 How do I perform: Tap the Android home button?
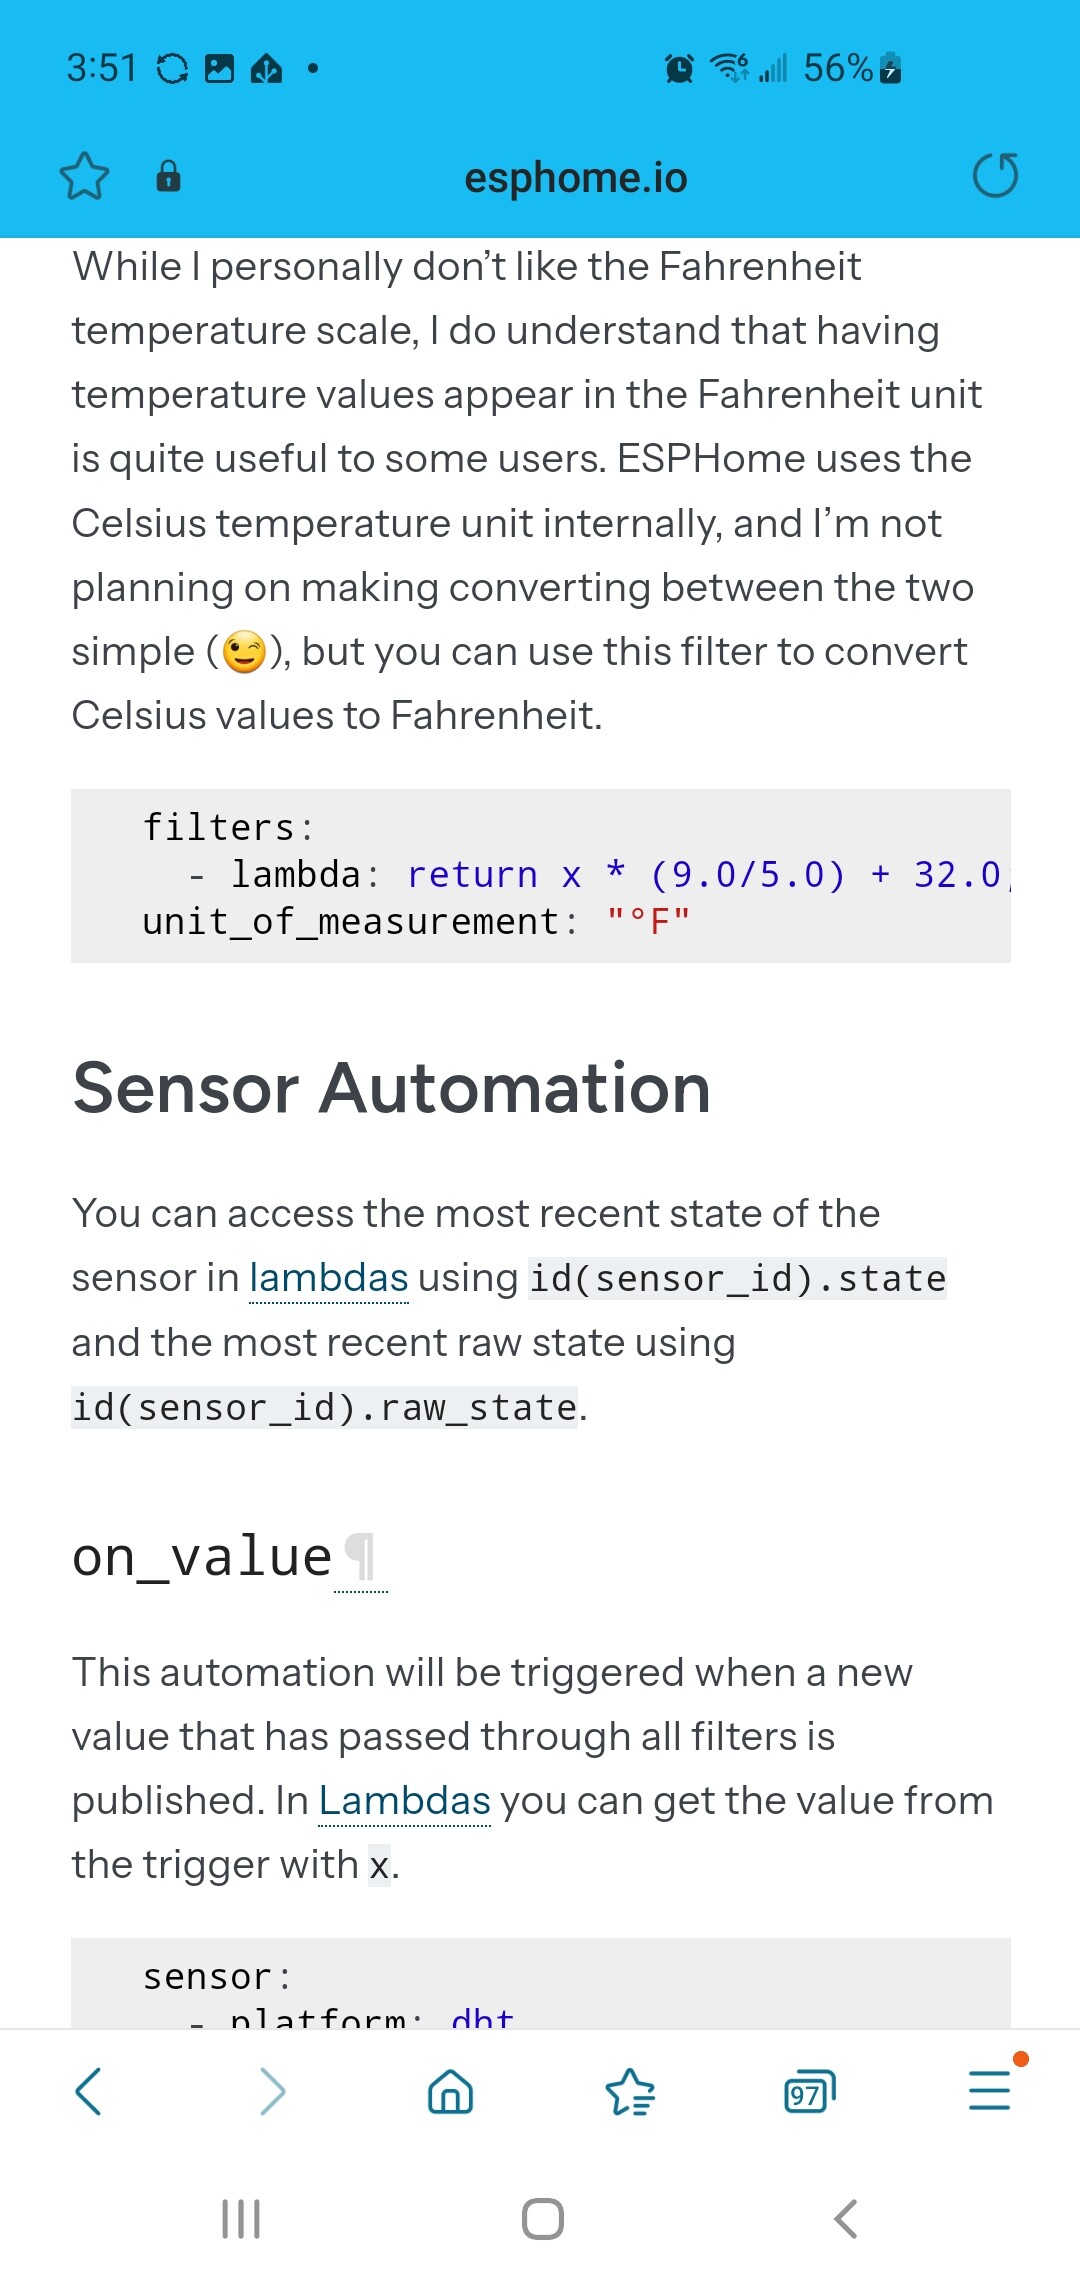coord(540,2220)
